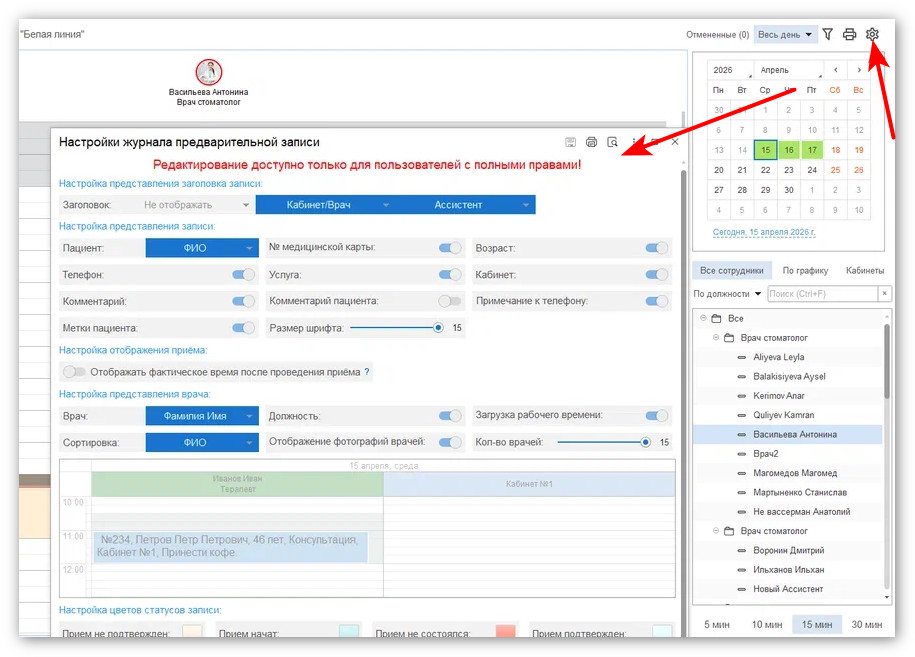Click the Размер шрифта slider handle

click(438, 328)
